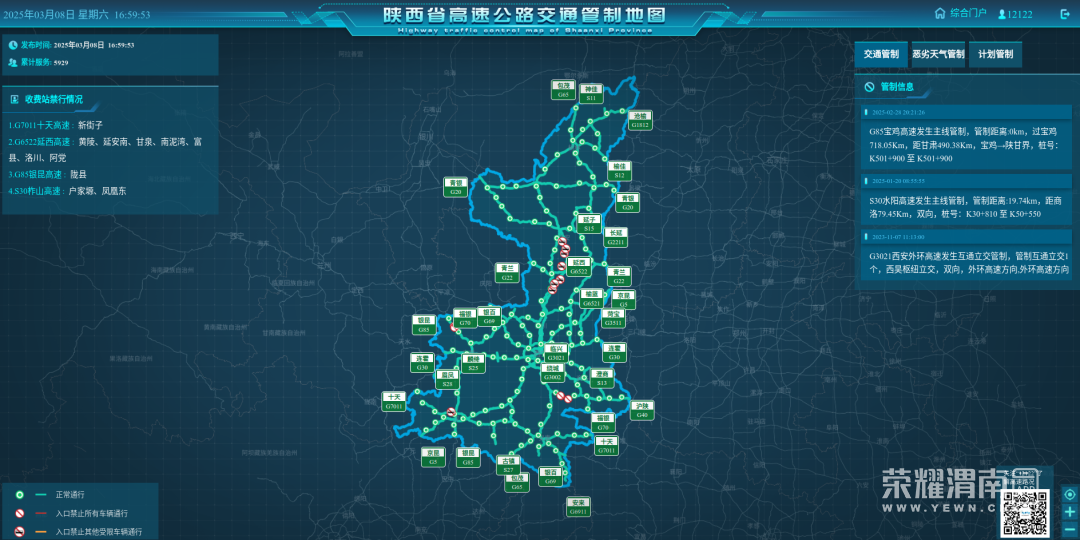The image size is (1080, 540).
Task: Click the 陇县 toll station name
Action: [x=79, y=175]
